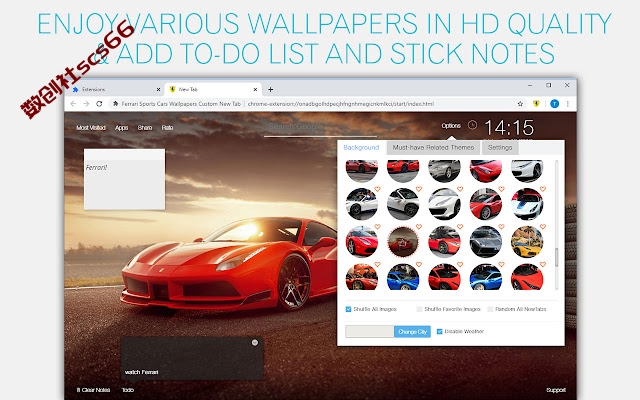Screen dimensions: 640x400
Task: Open Most Visited menu
Action: click(91, 128)
